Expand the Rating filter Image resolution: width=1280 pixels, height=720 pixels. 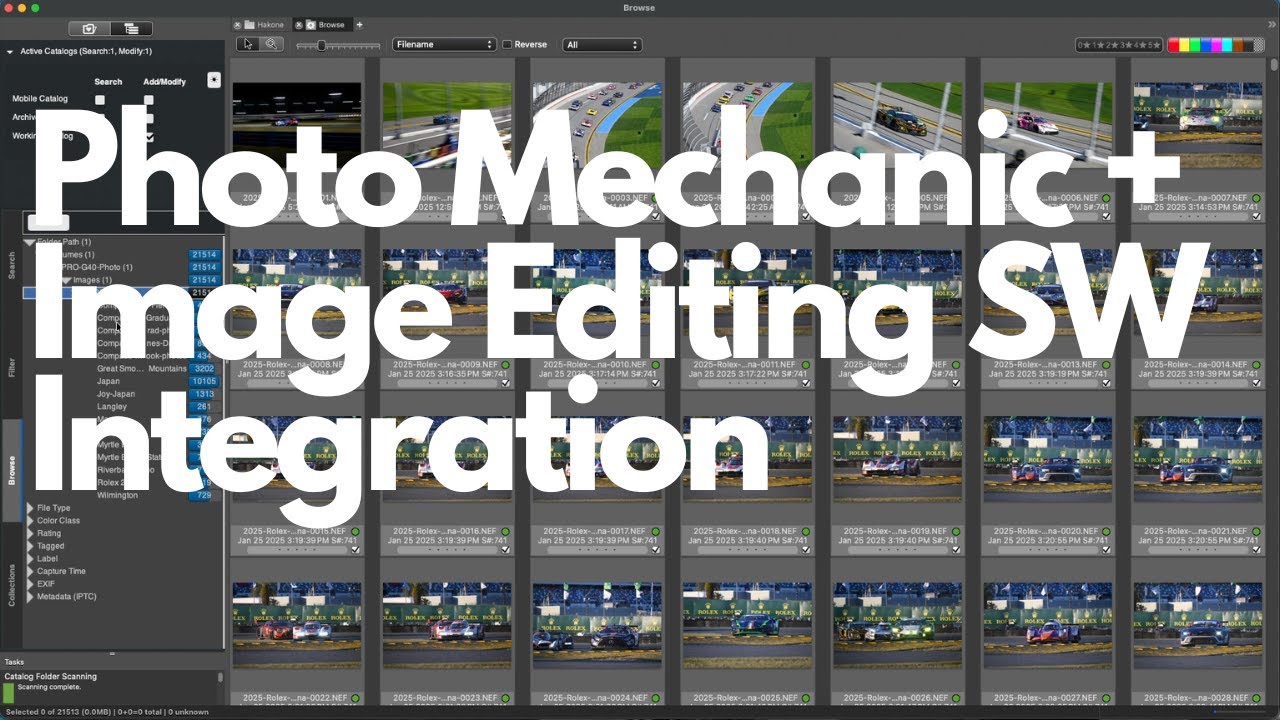point(30,534)
